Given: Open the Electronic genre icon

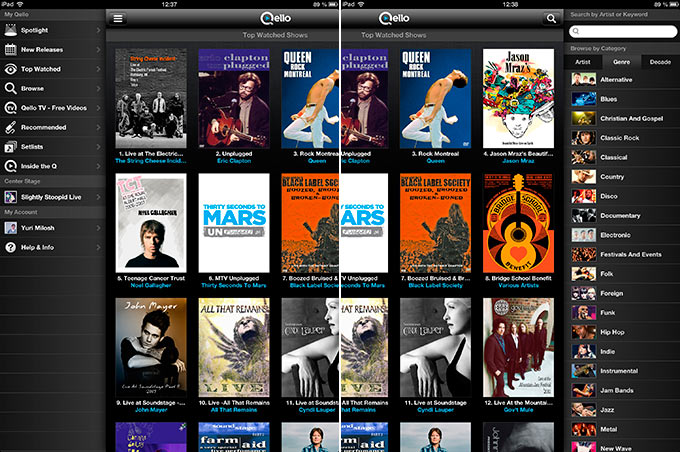Looking at the screenshot, I should pyautogui.click(x=583, y=235).
